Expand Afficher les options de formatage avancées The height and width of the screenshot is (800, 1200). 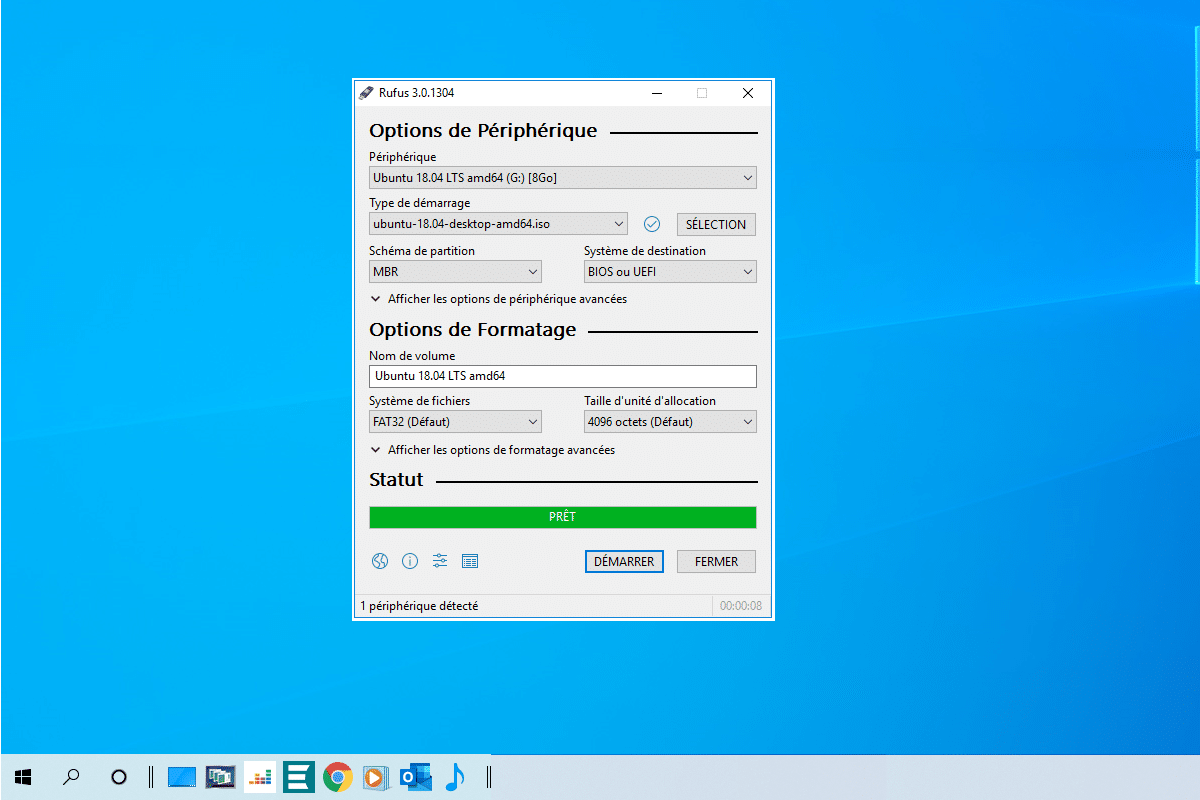point(493,450)
